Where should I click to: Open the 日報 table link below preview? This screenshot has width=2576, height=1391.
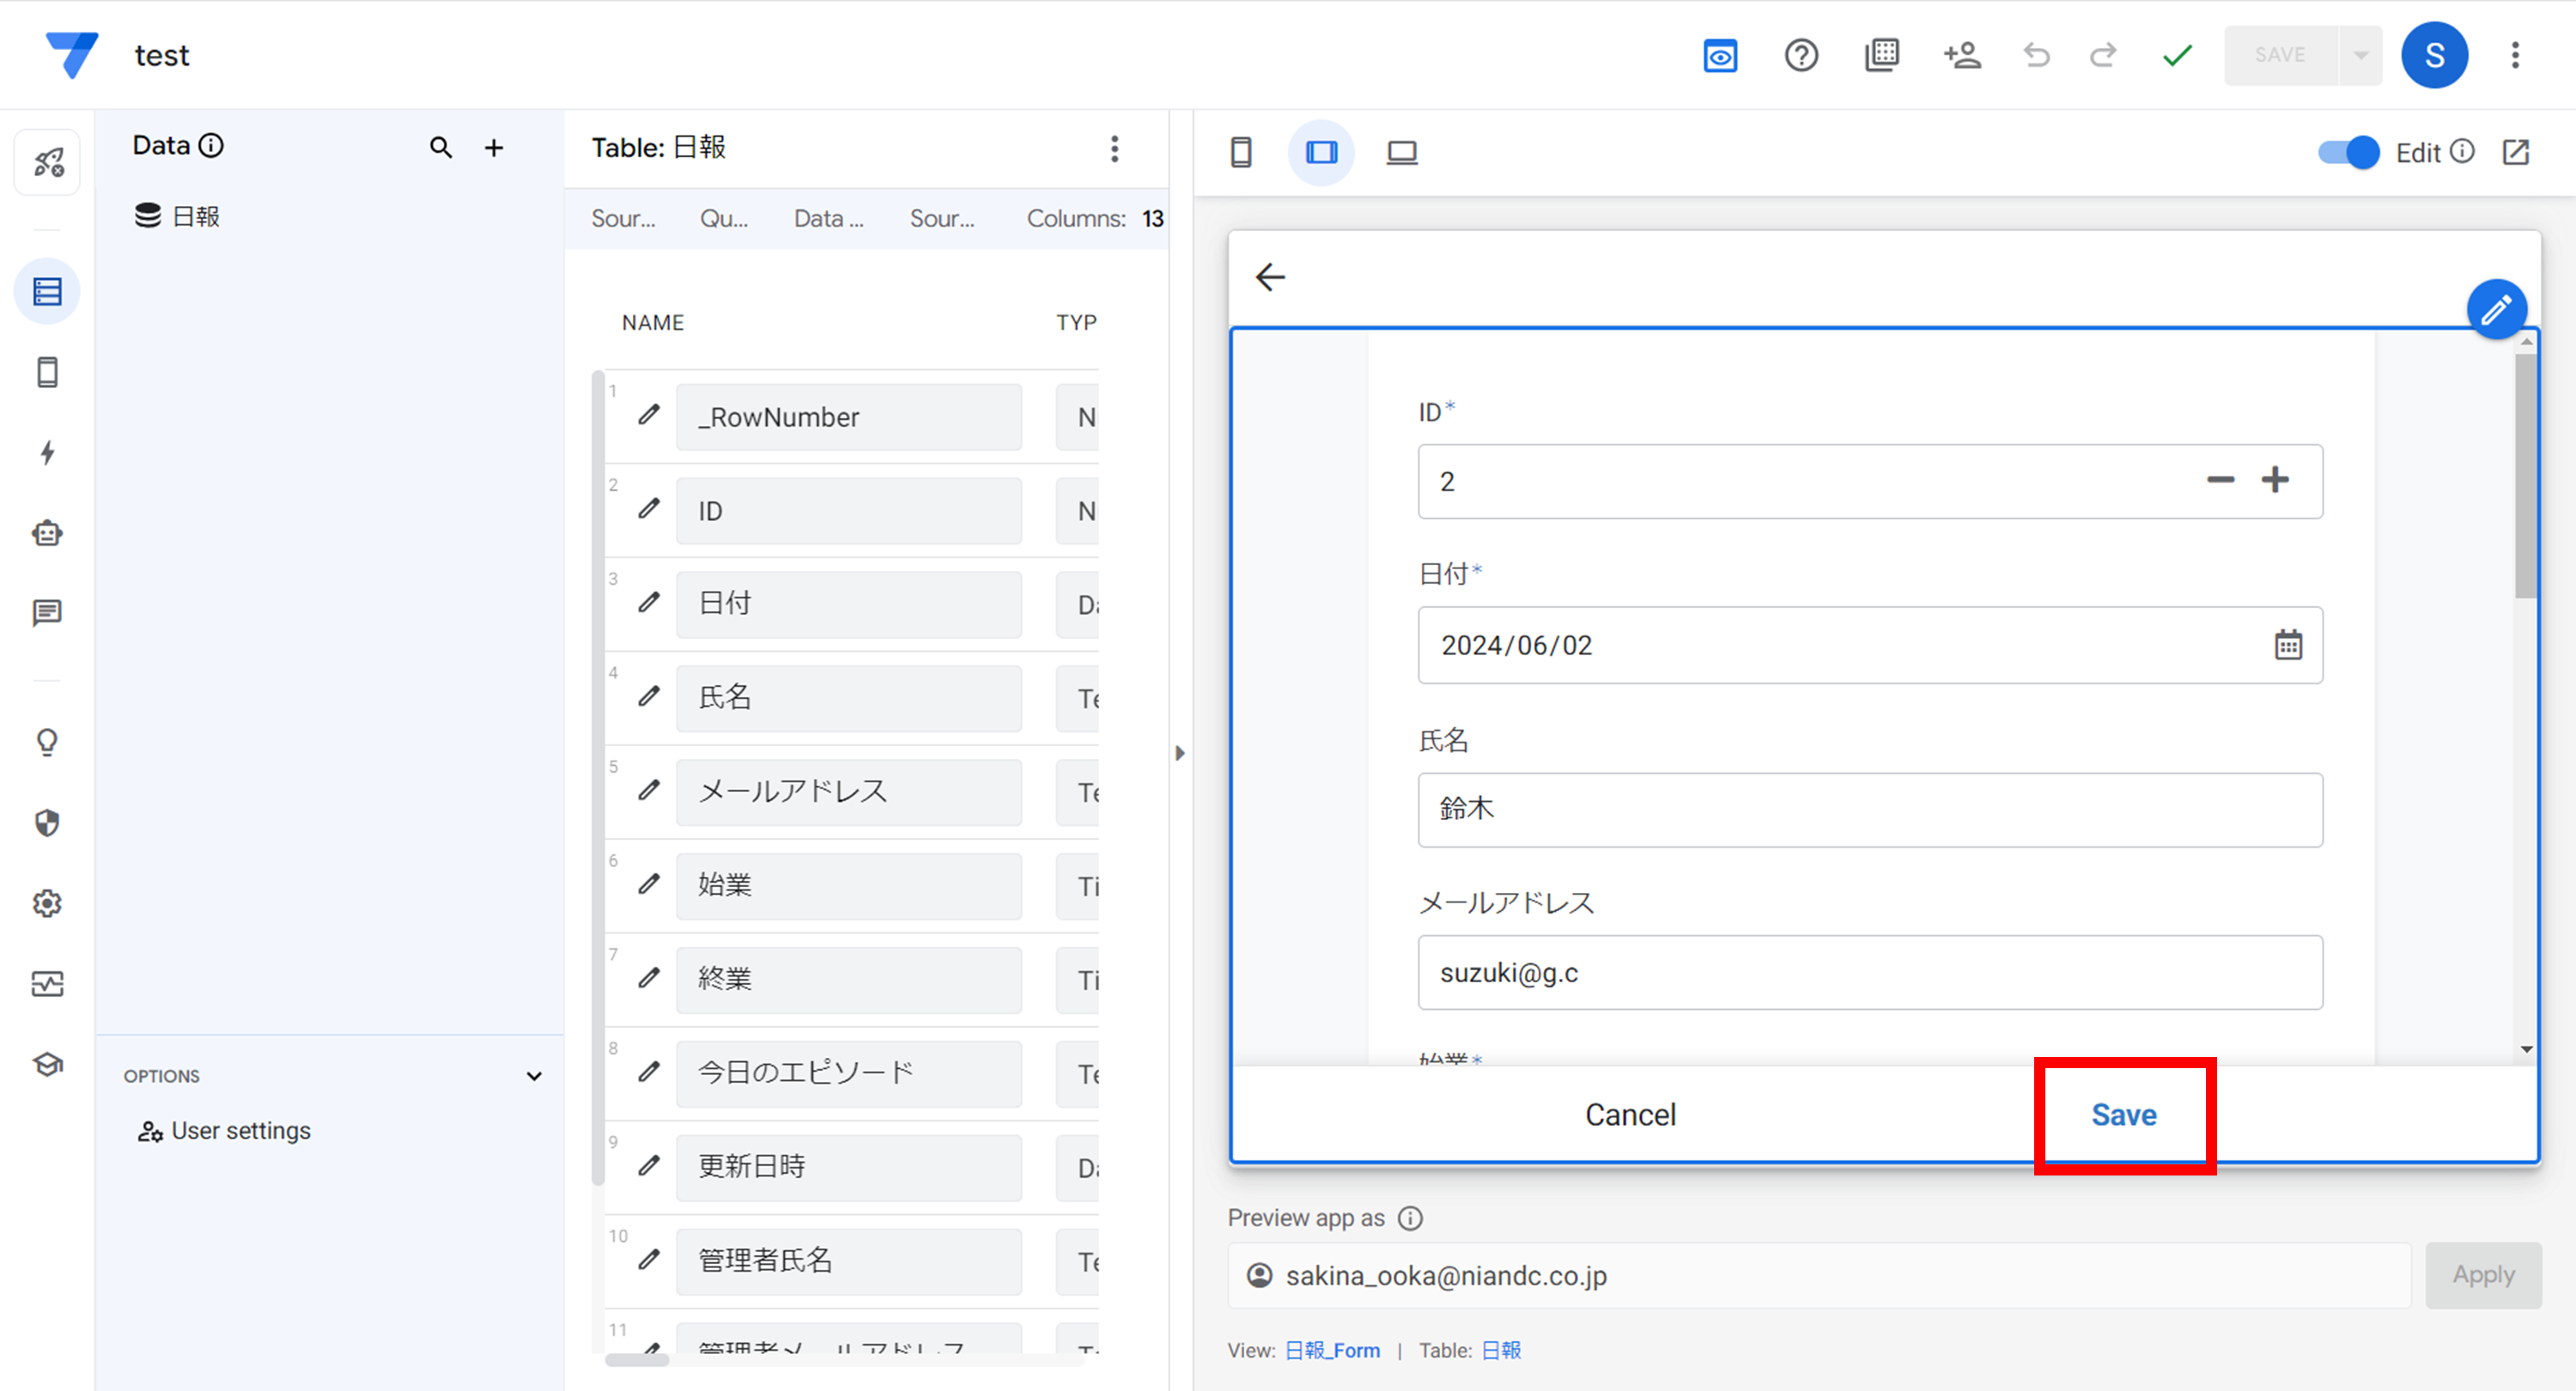[x=1501, y=1350]
